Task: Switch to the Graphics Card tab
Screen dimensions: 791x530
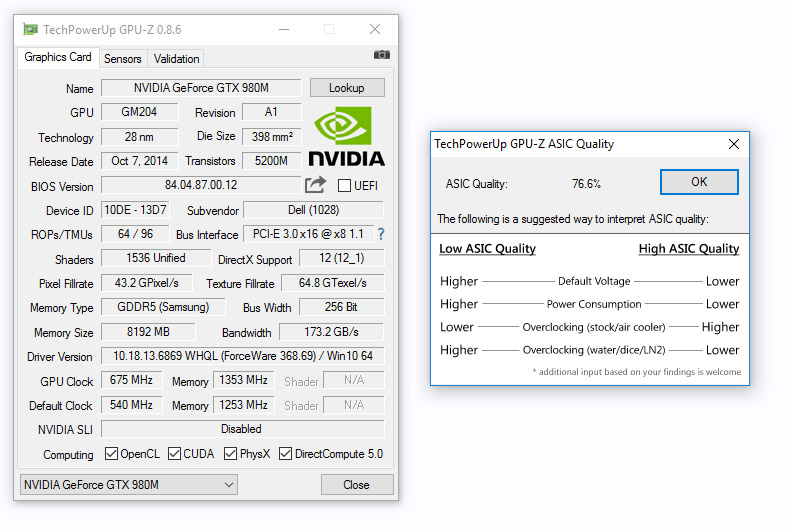Action: pyautogui.click(x=58, y=57)
